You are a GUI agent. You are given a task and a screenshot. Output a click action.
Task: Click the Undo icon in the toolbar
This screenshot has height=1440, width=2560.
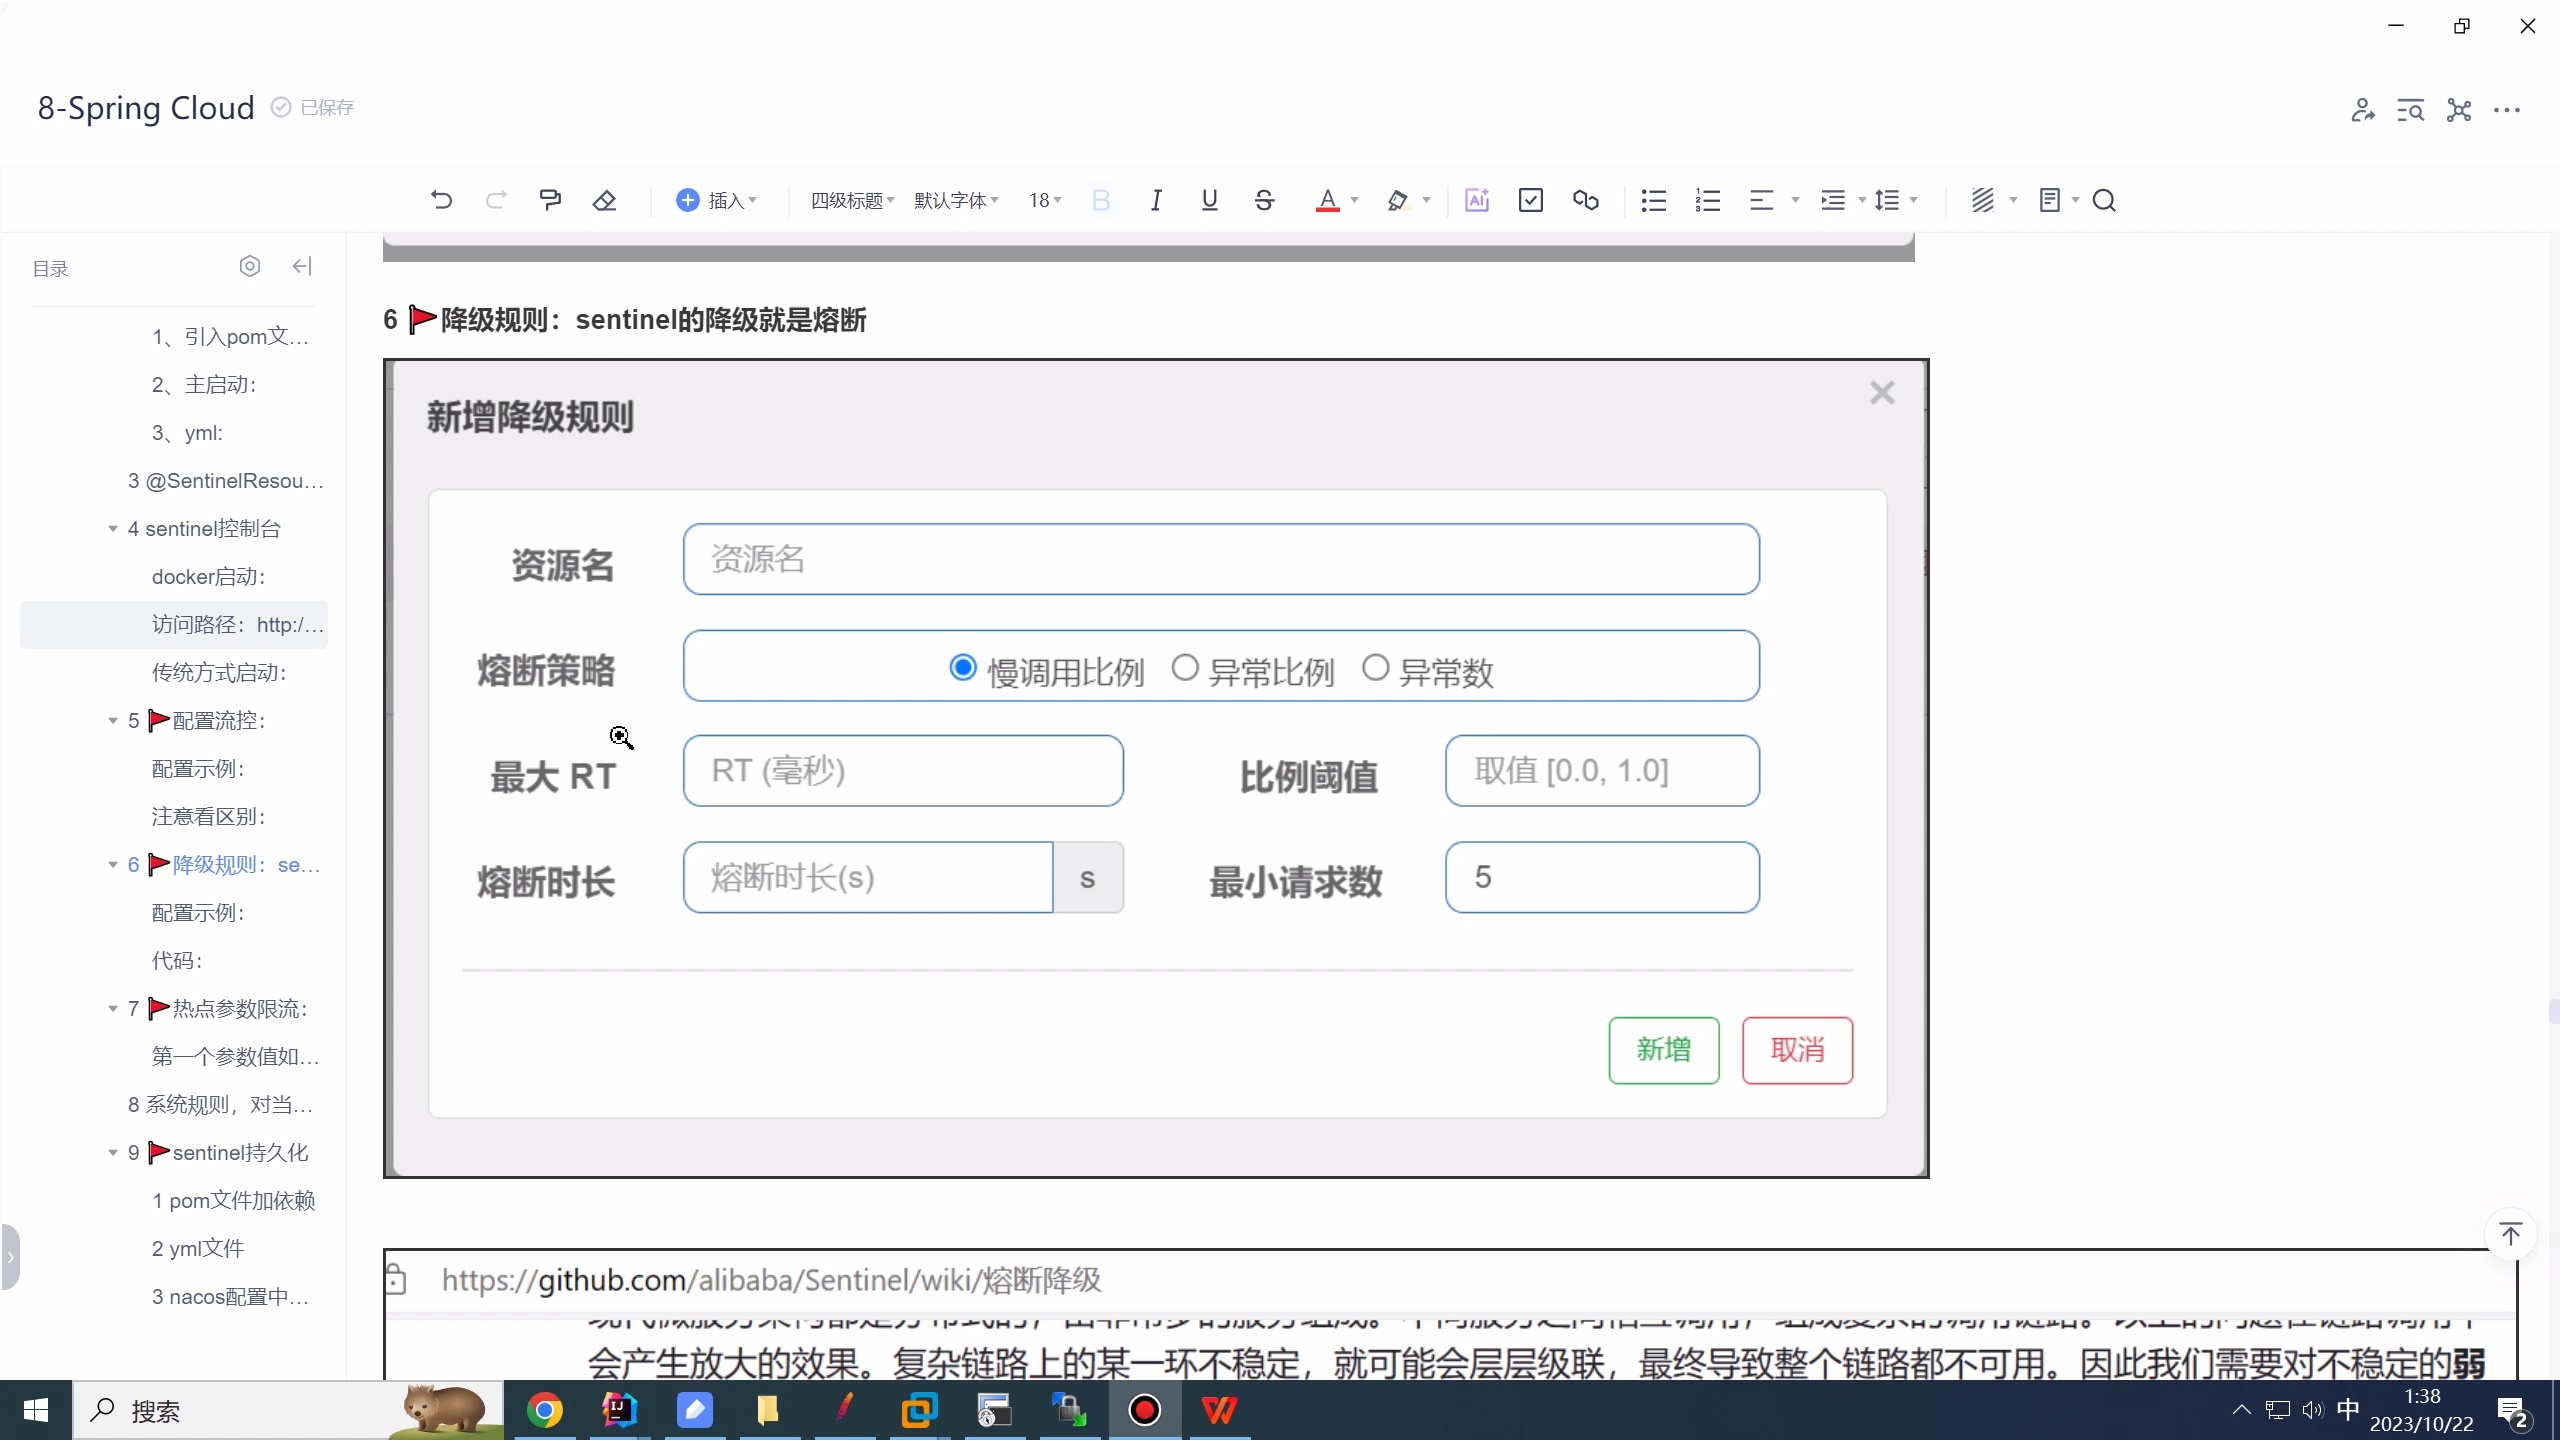coord(443,200)
